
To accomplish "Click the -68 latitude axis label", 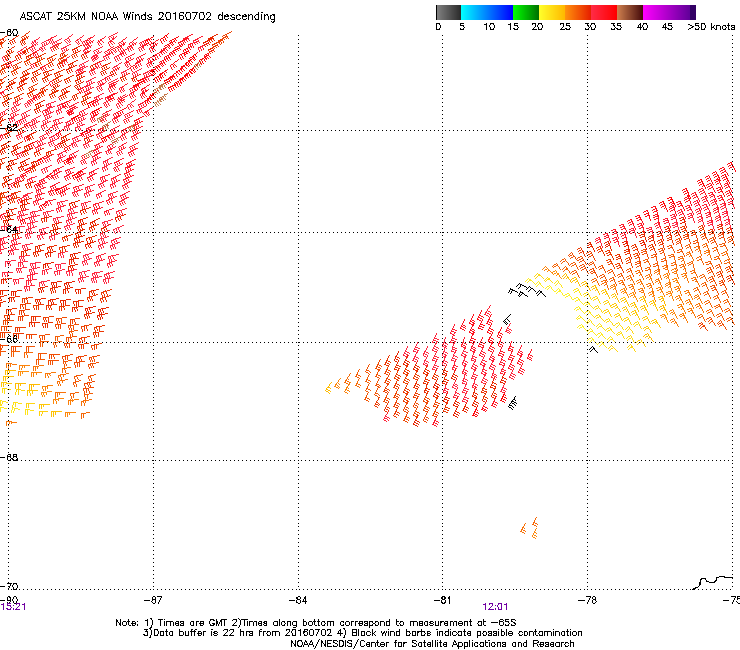I will (9, 458).
